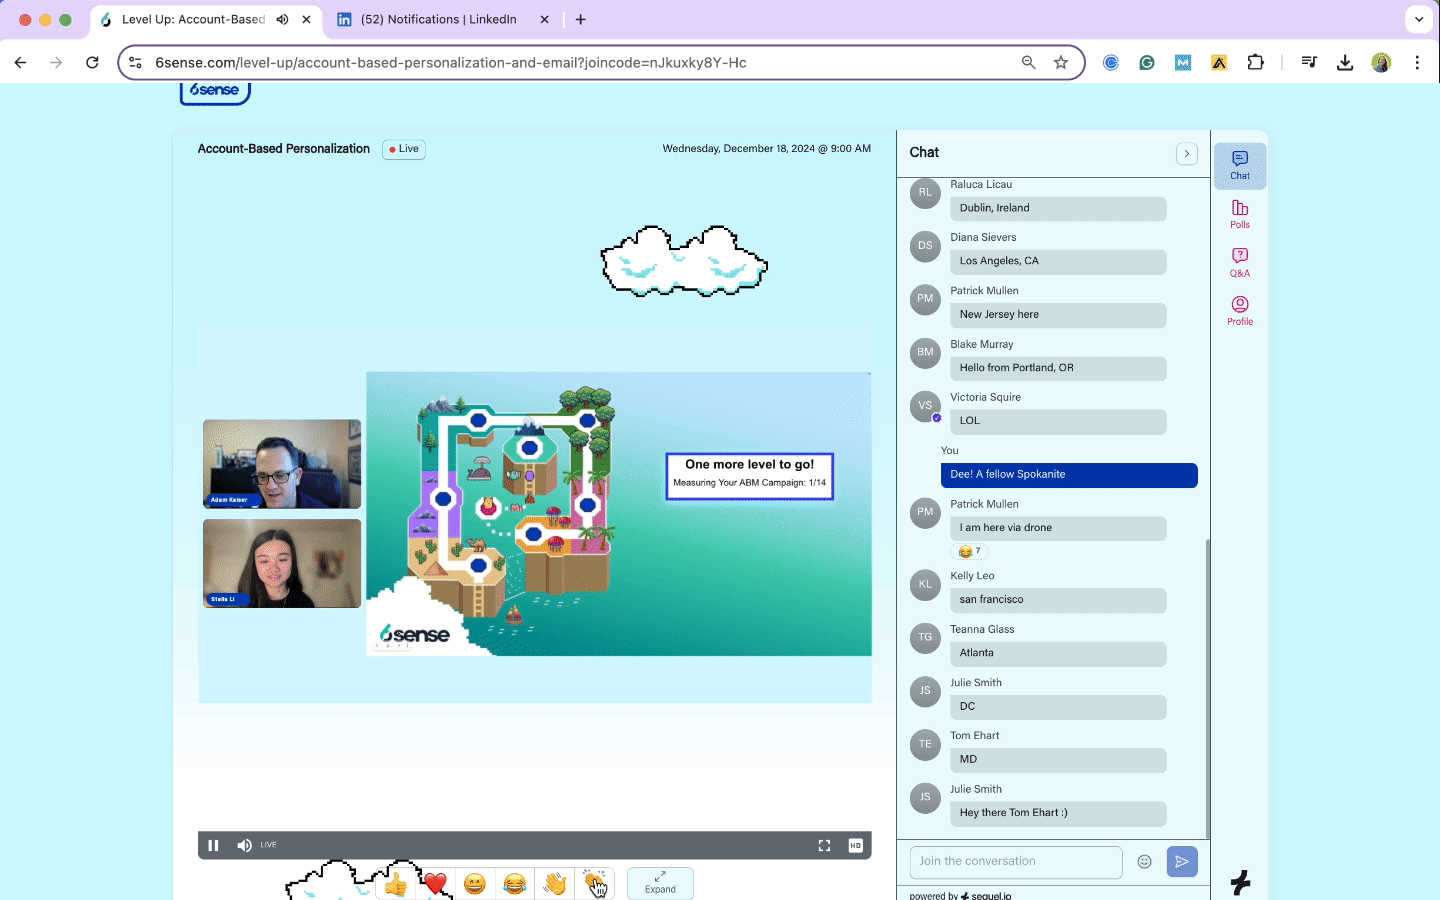Open the Chrome extensions puzzle icon

[1256, 62]
